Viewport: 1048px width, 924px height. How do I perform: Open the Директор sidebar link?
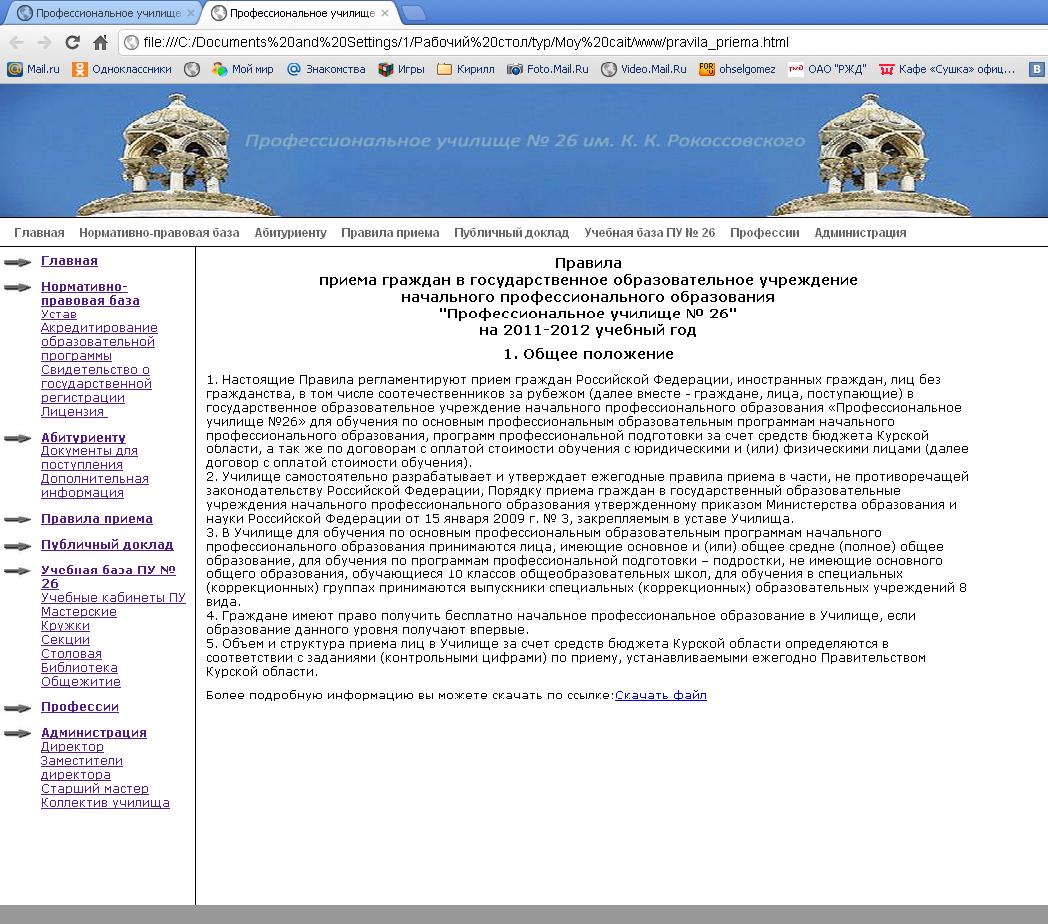click(72, 747)
